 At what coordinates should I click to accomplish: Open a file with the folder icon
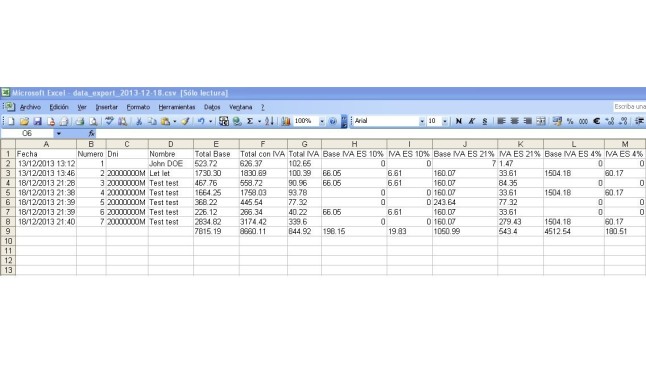24,121
